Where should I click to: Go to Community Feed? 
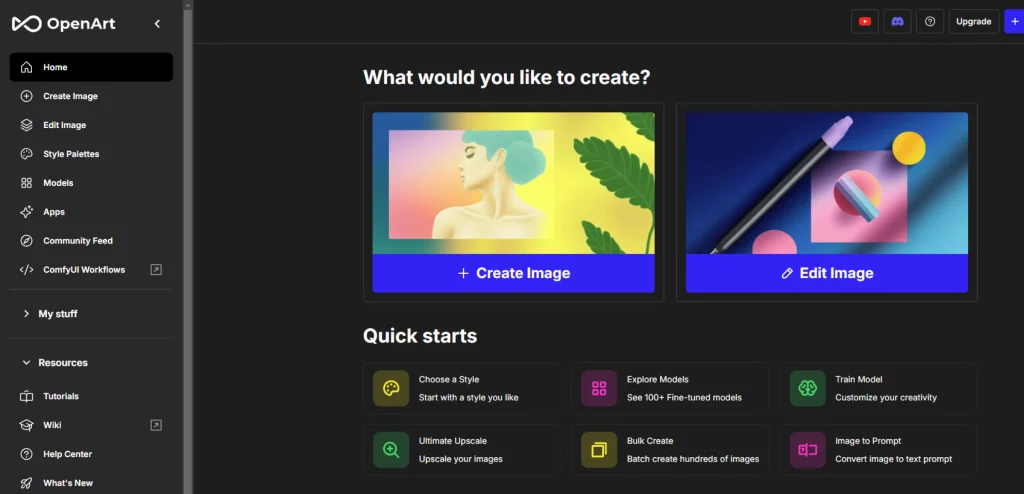[x=77, y=241]
